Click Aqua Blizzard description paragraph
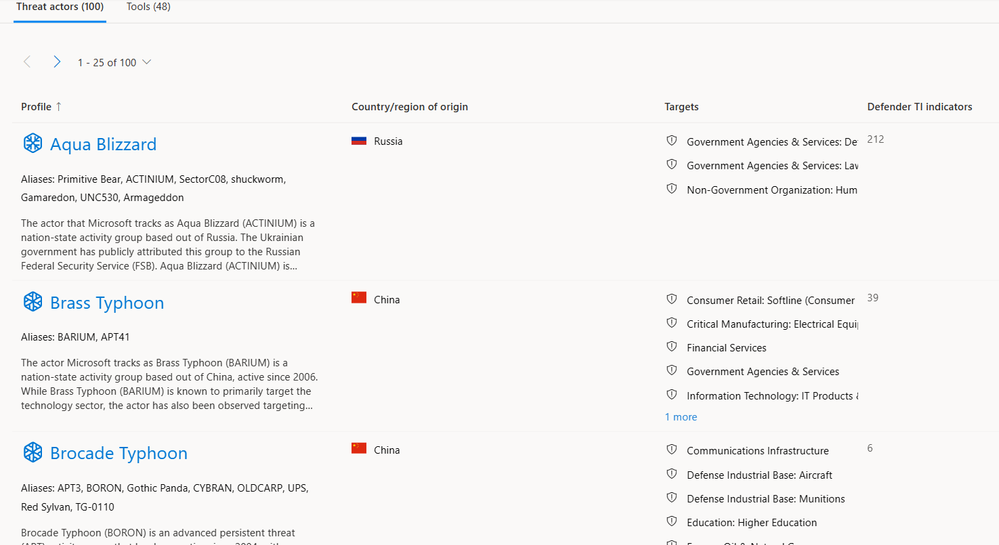Screen dimensions: 999x545 pos(168,245)
